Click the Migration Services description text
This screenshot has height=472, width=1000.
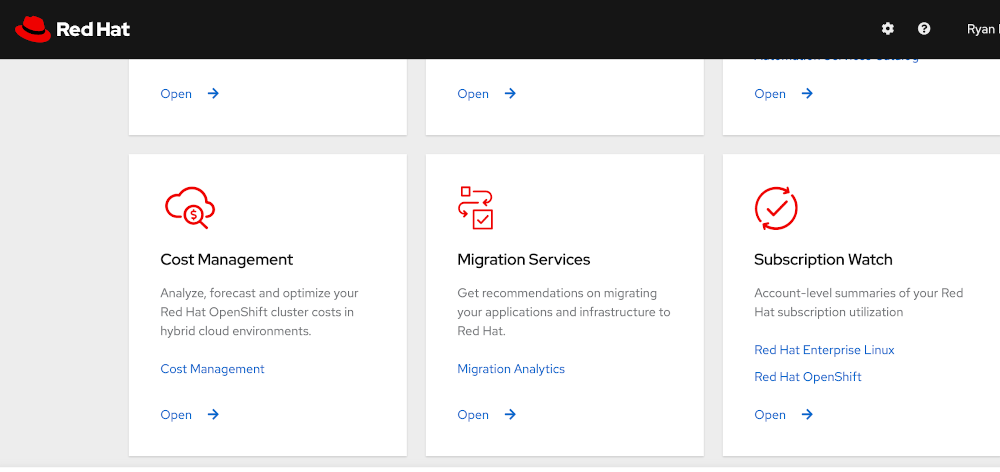tap(564, 313)
